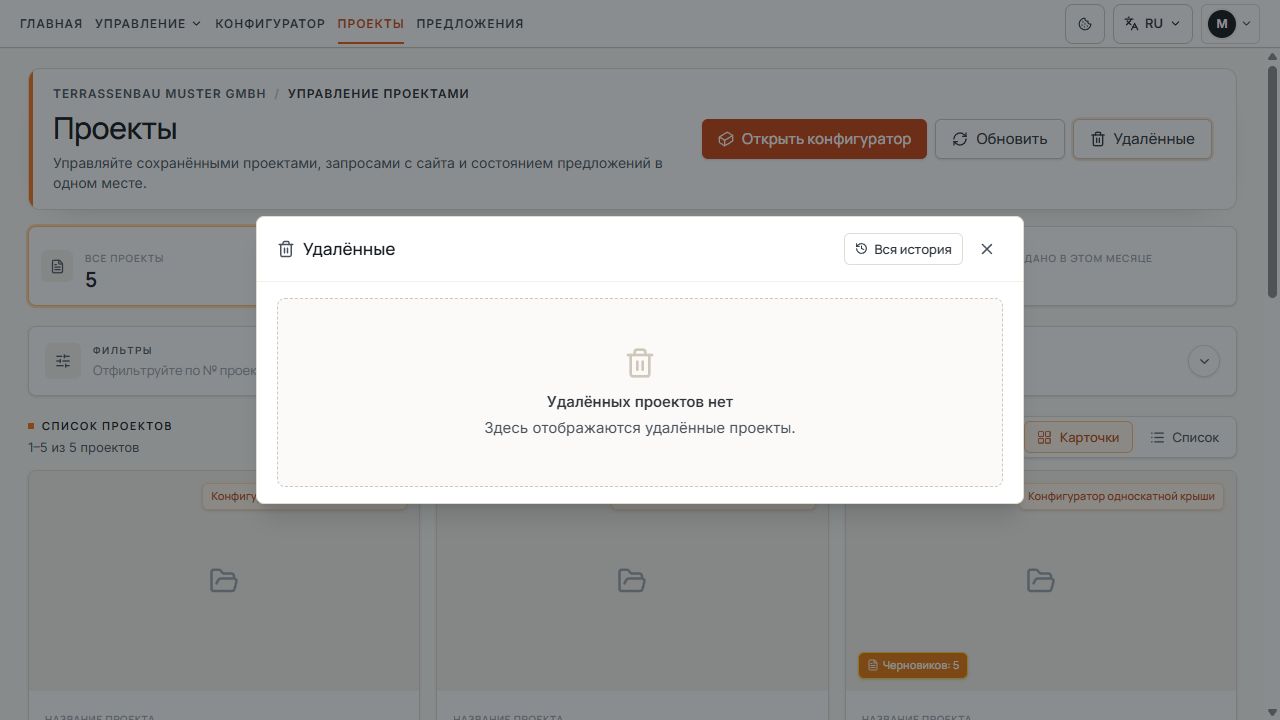Click the document icon beside Все проекты
The image size is (1280, 720).
[58, 267]
